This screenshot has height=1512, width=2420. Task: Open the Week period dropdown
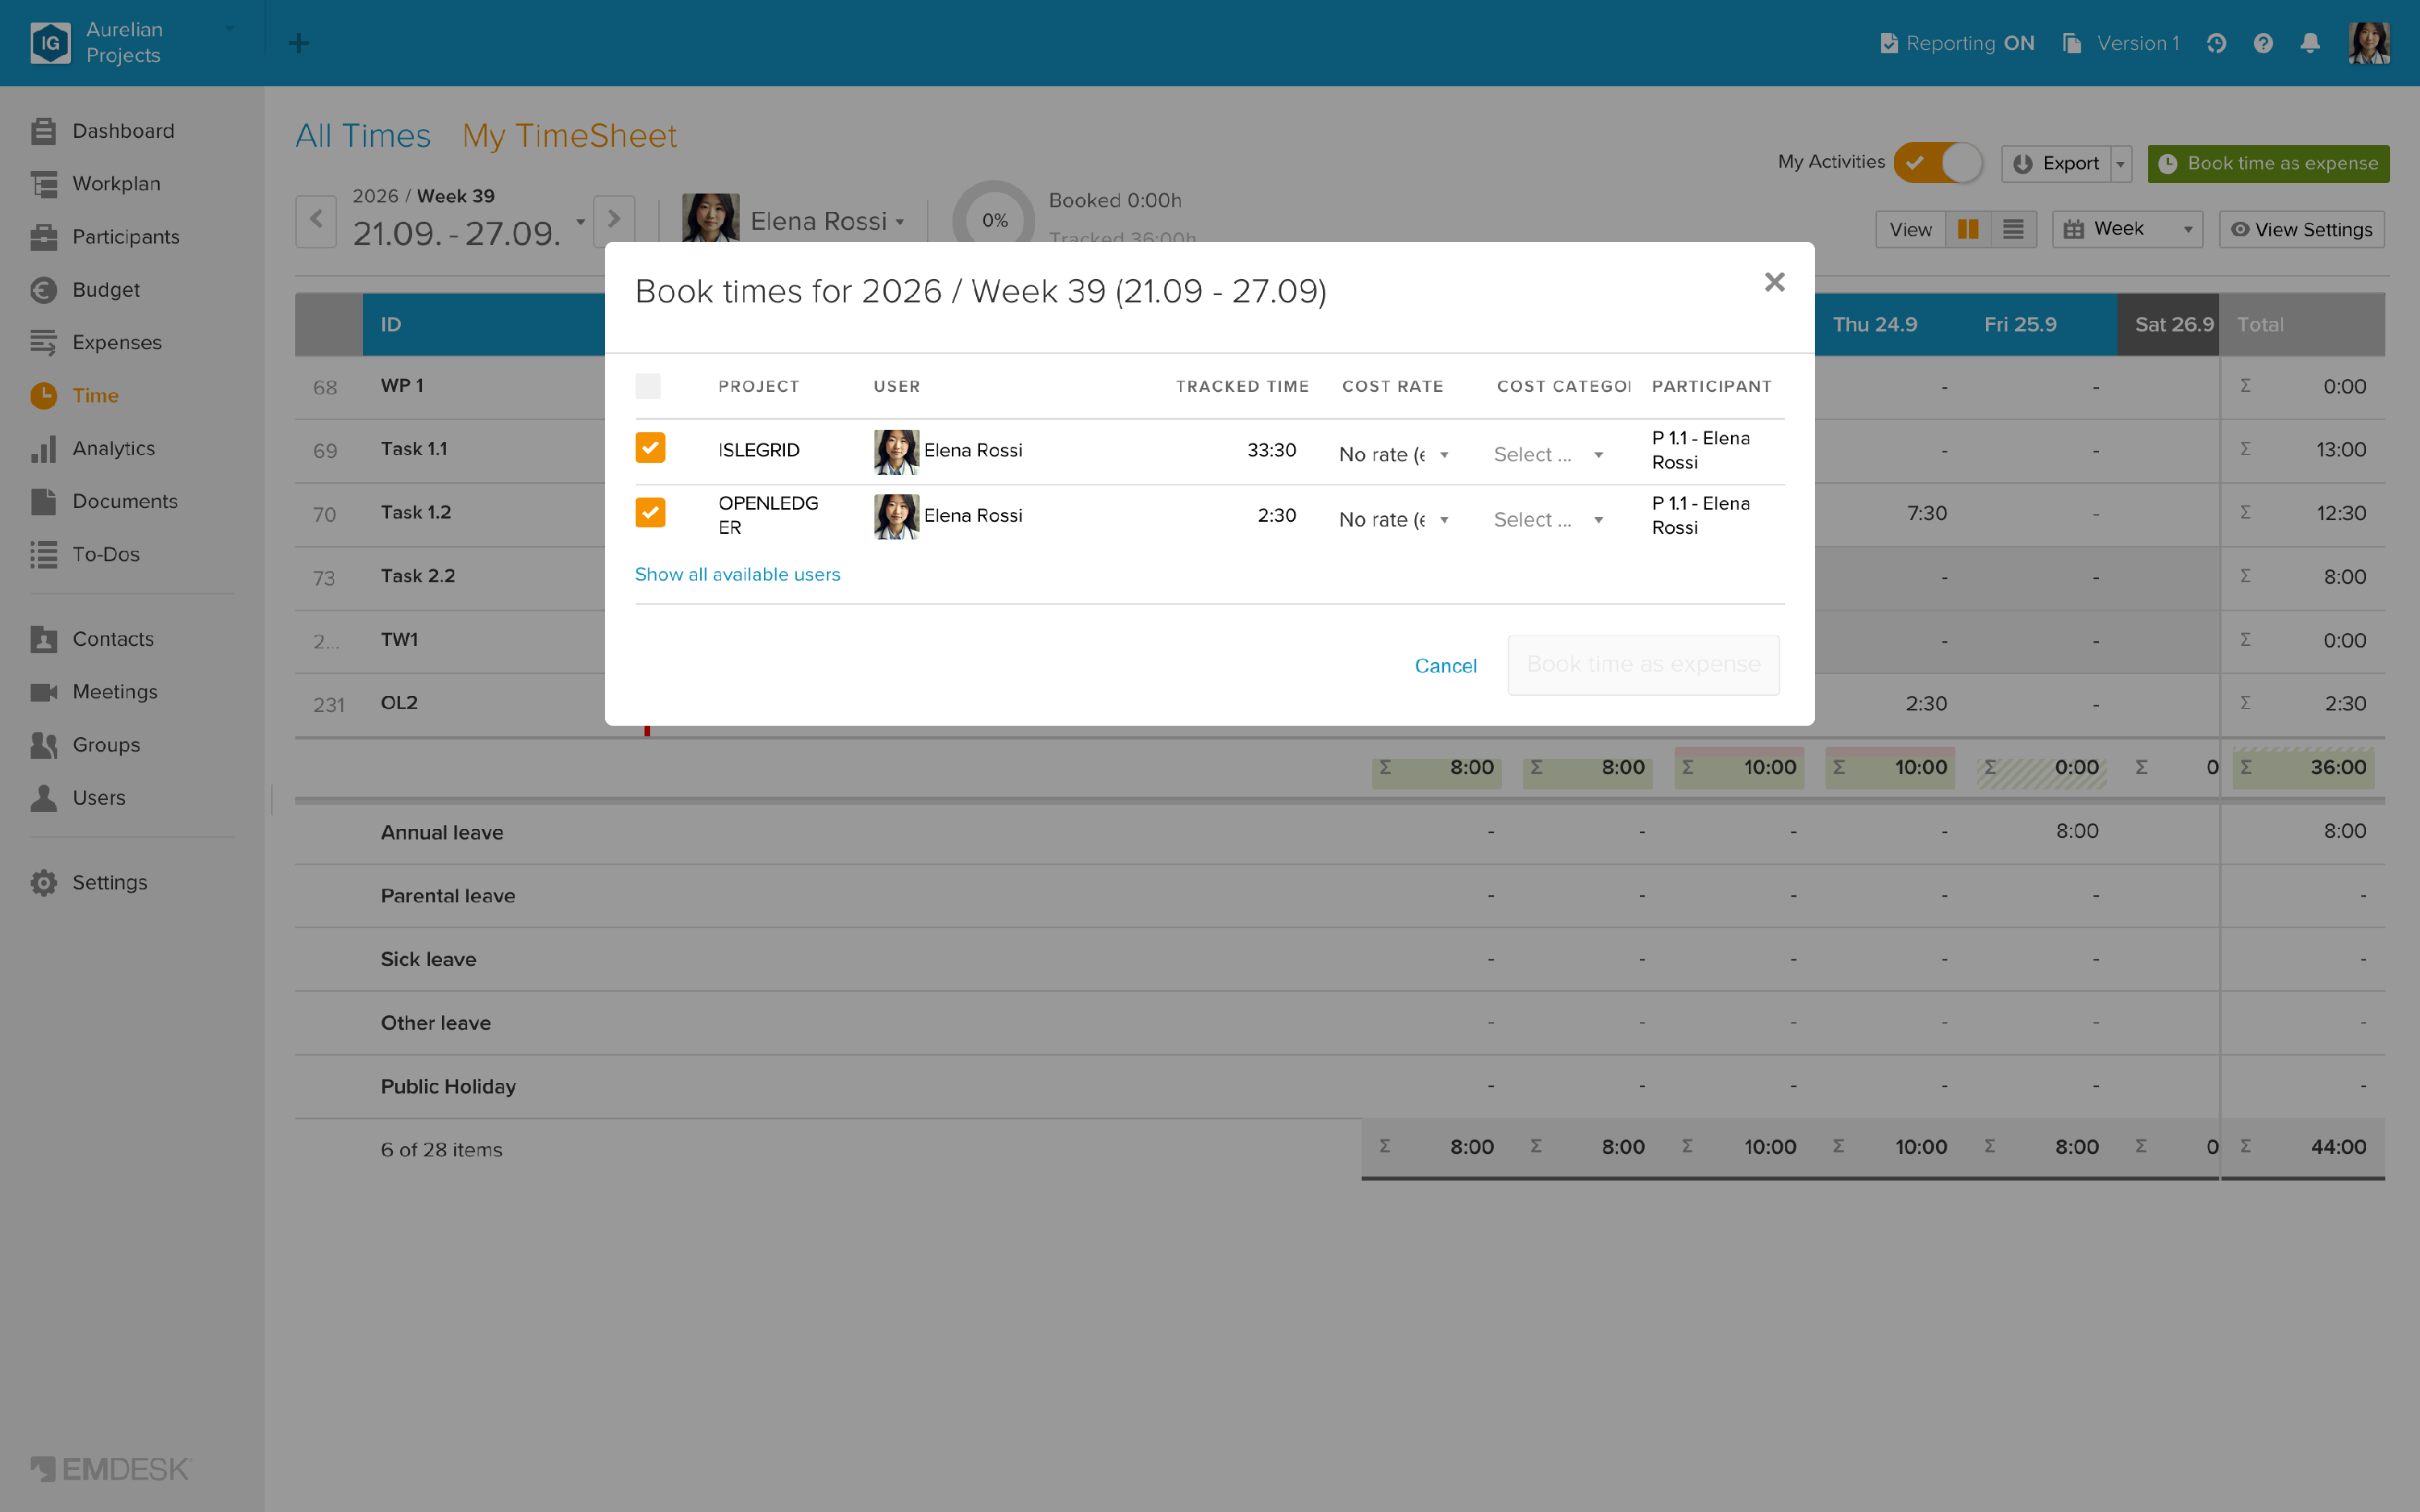(x=2128, y=229)
